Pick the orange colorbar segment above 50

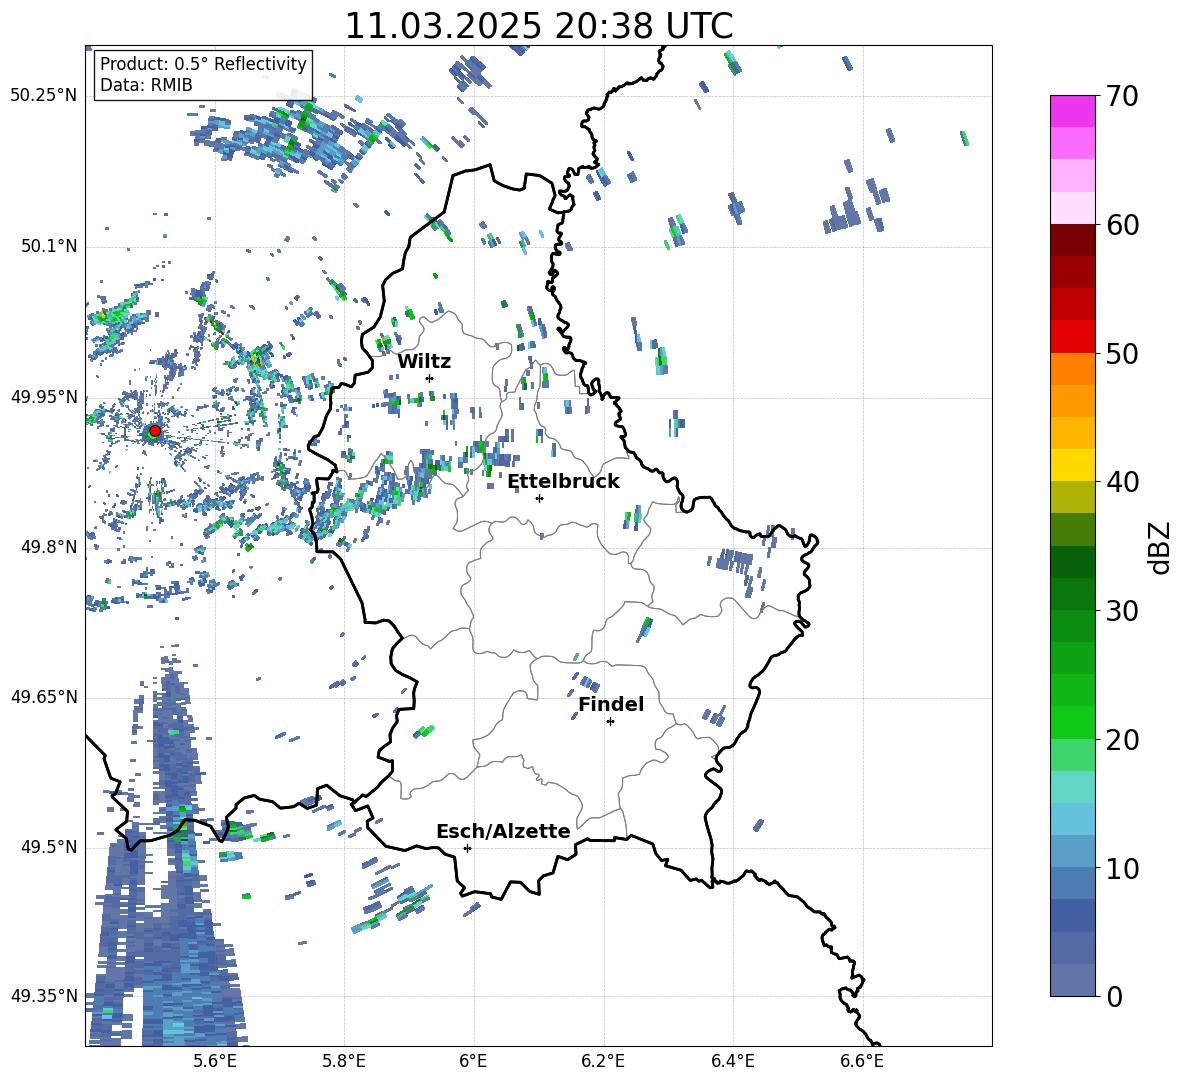[1072, 368]
